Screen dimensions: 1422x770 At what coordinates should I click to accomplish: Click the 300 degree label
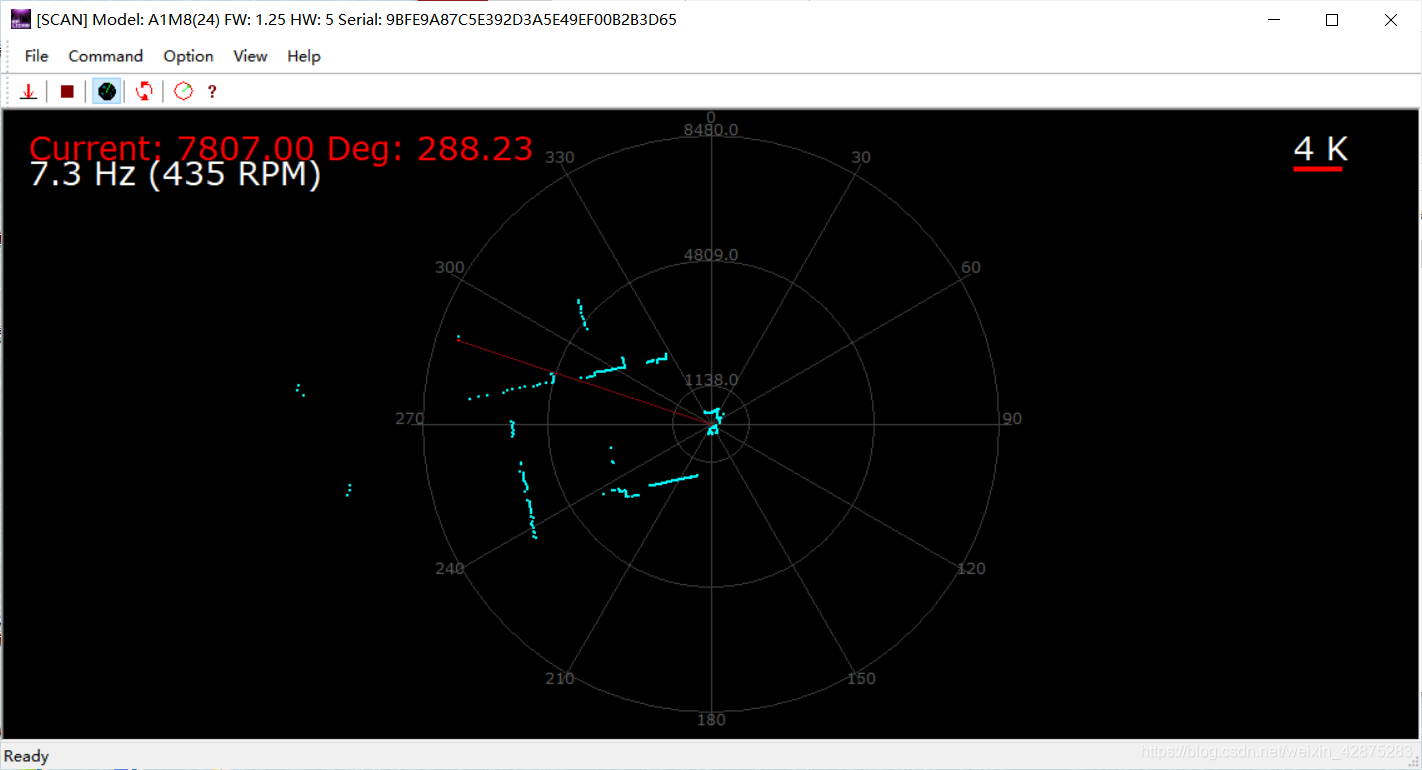tap(450, 268)
